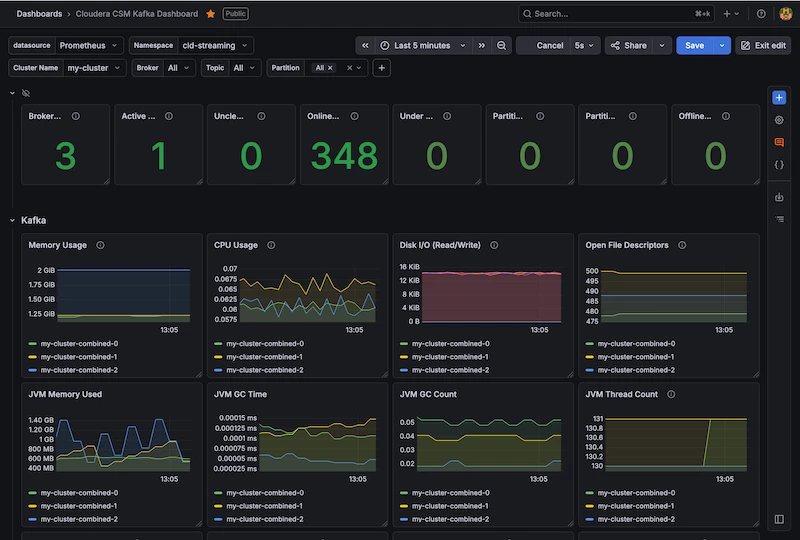Image resolution: width=800 pixels, height=540 pixels.
Task: Open the Save options dropdown arrow
Action: click(x=722, y=45)
